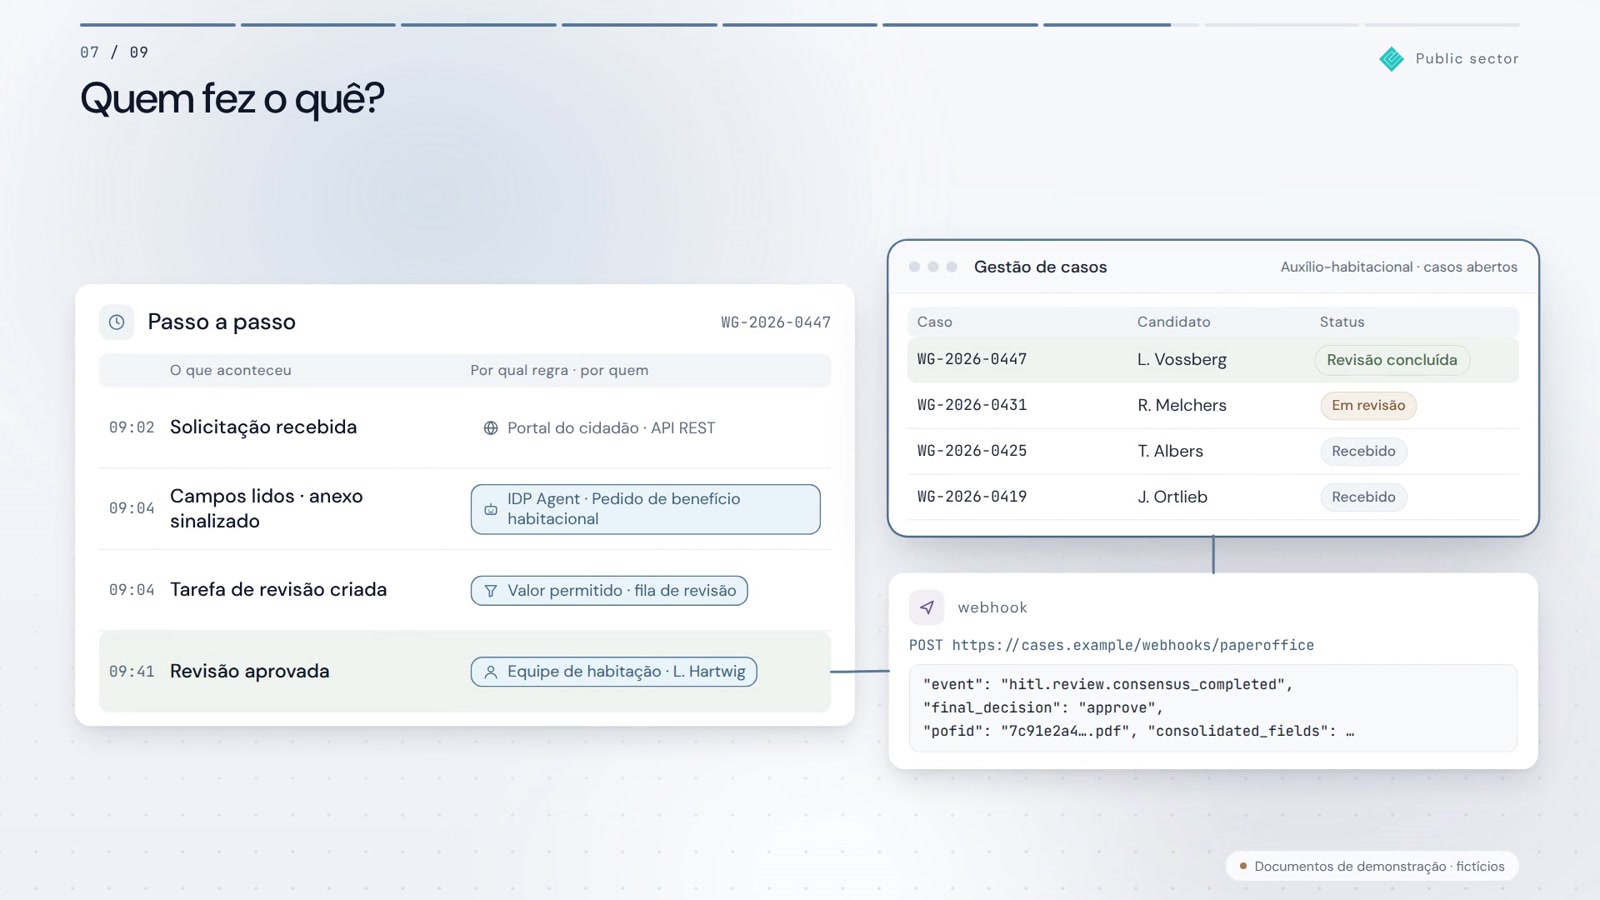1600x900 pixels.
Task: Click the Candidato column header
Action: 1174,322
